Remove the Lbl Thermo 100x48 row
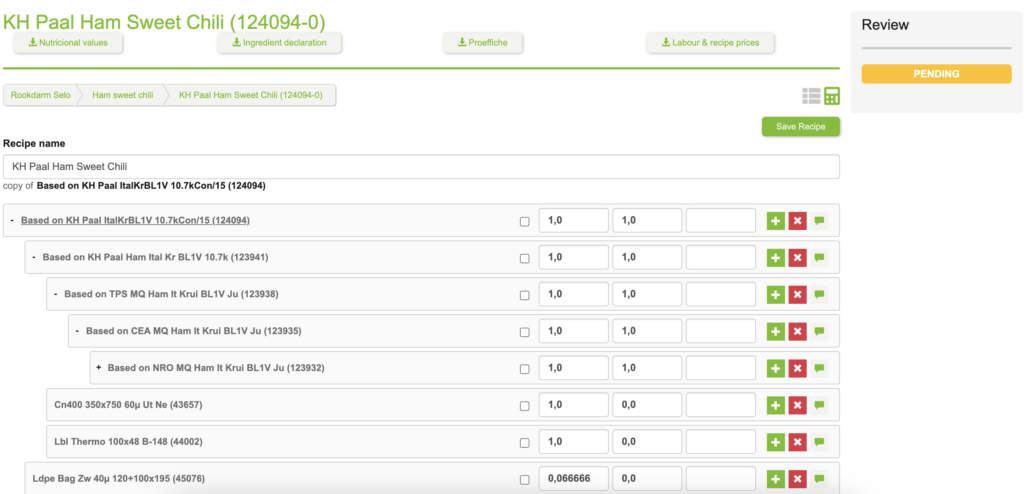Viewport: 1024px width, 494px height. [x=797, y=442]
